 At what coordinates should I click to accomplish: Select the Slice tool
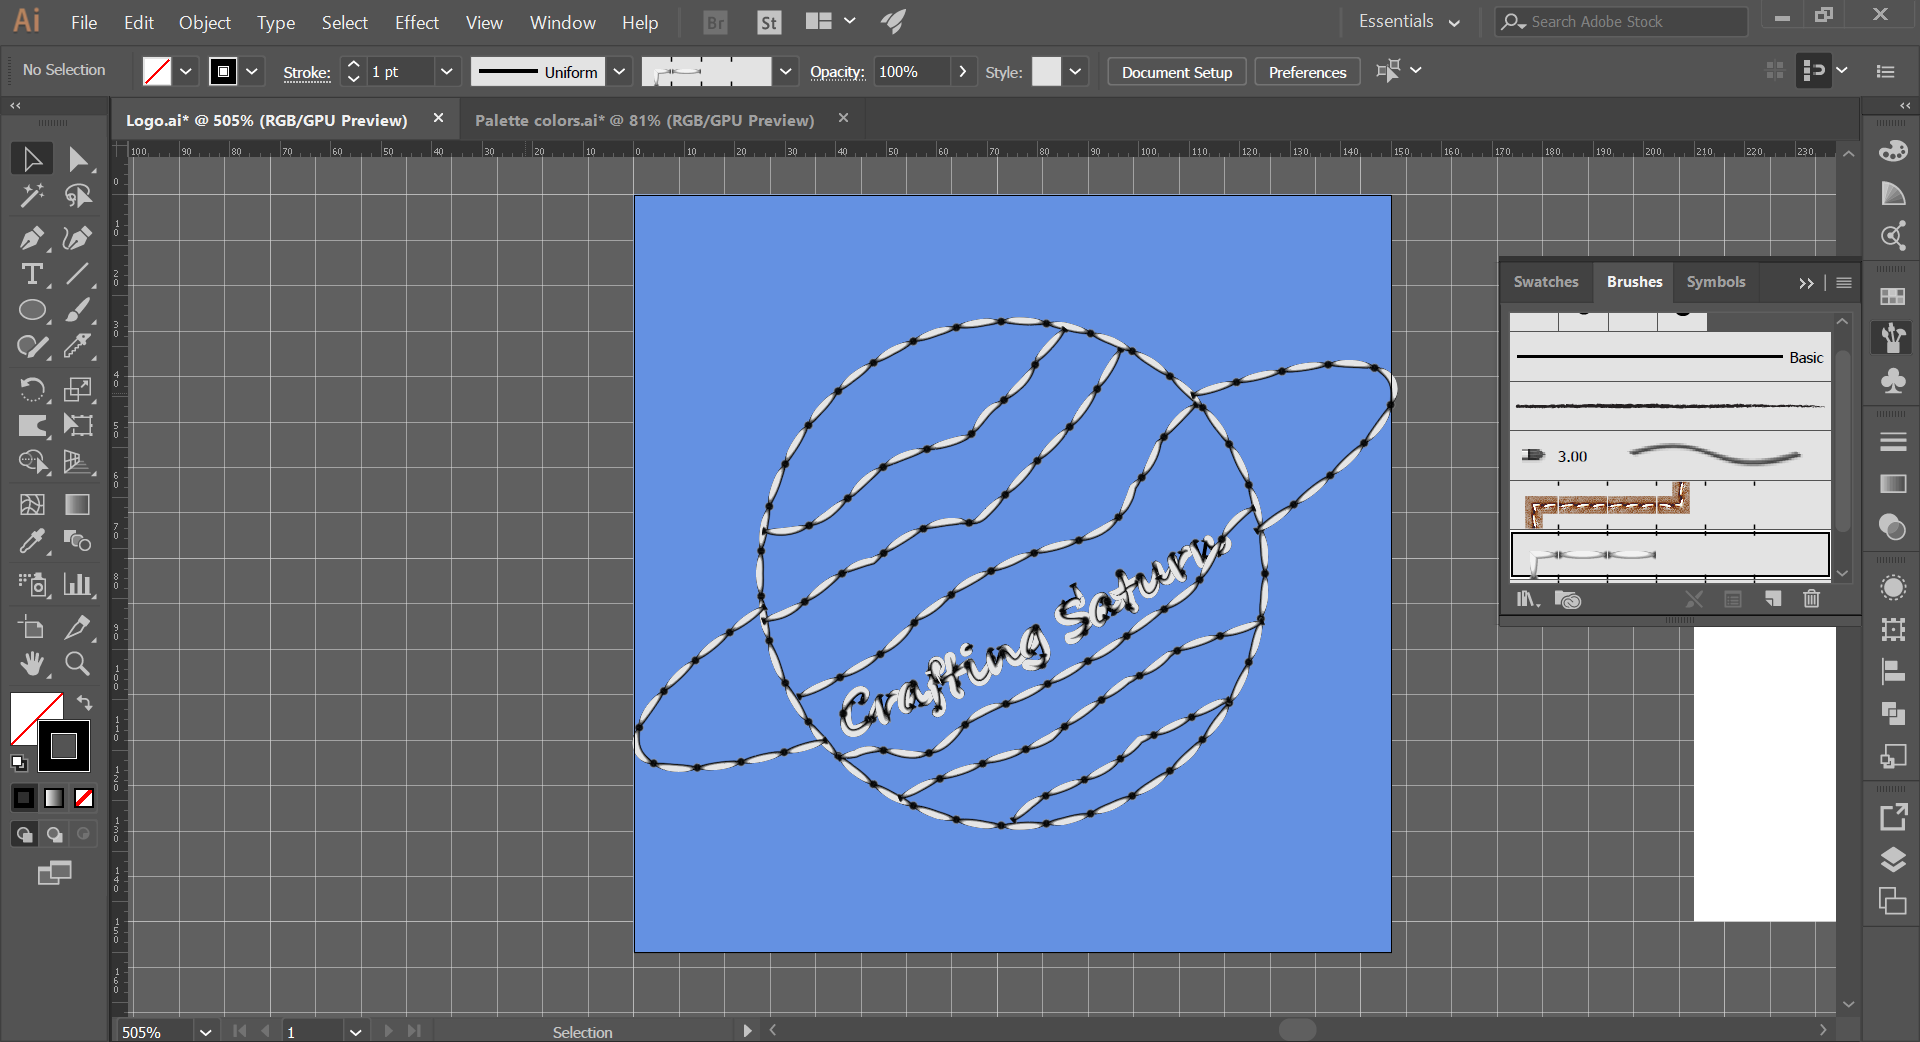[x=78, y=627]
